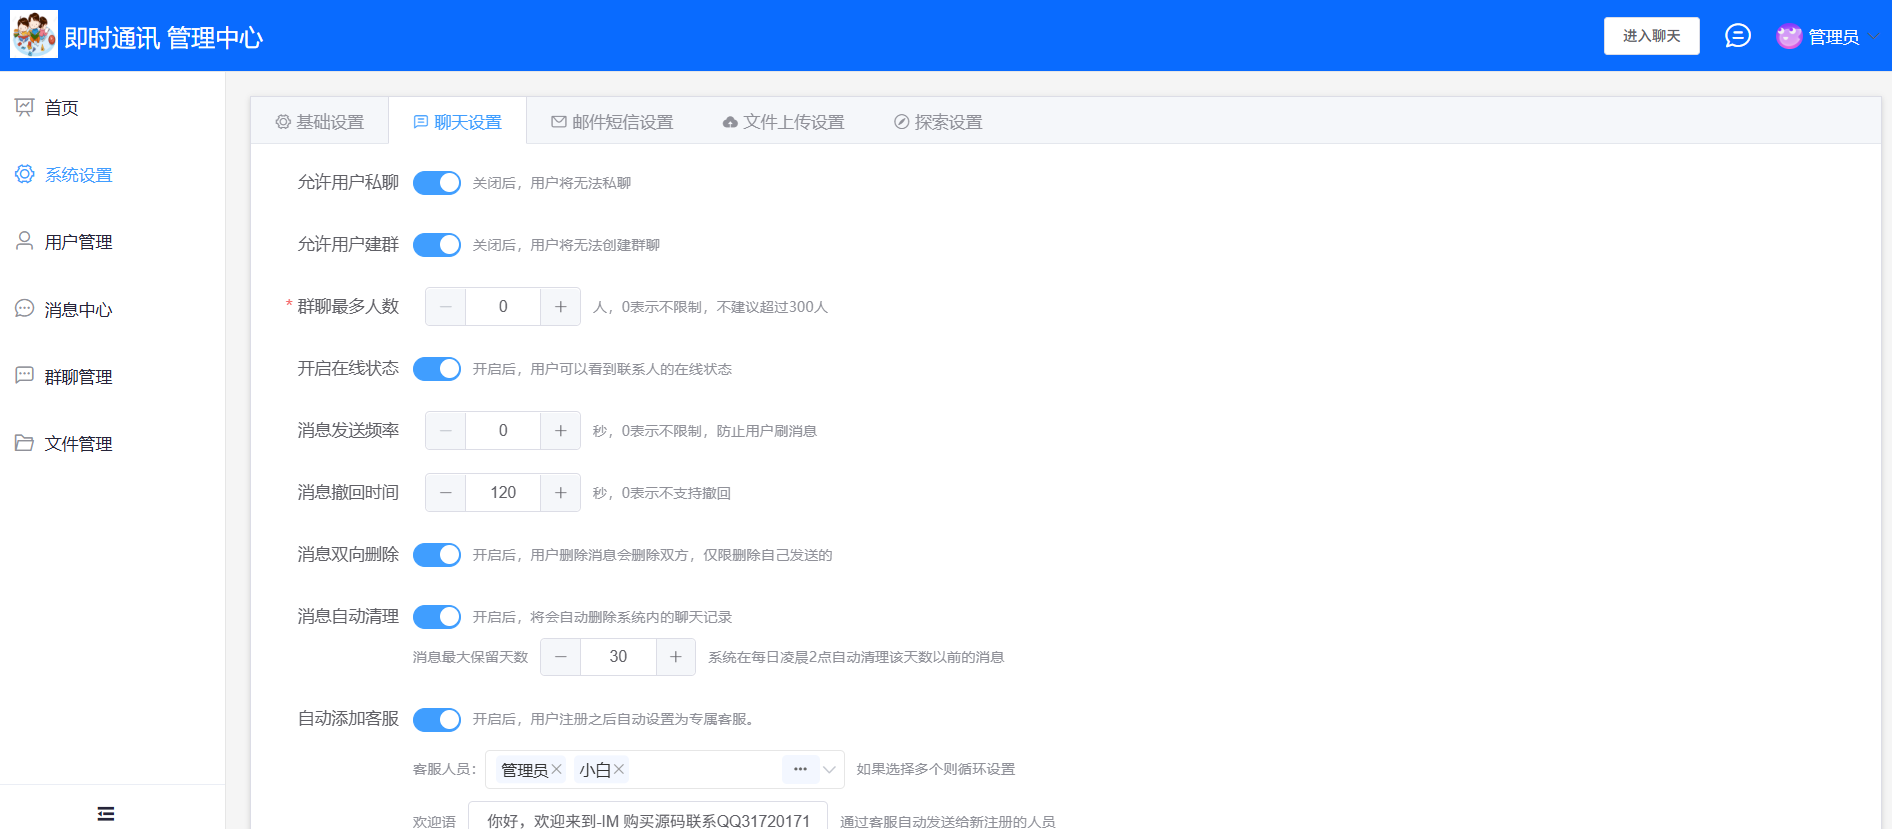Open 群聊管理 in the sidebar

[112, 376]
